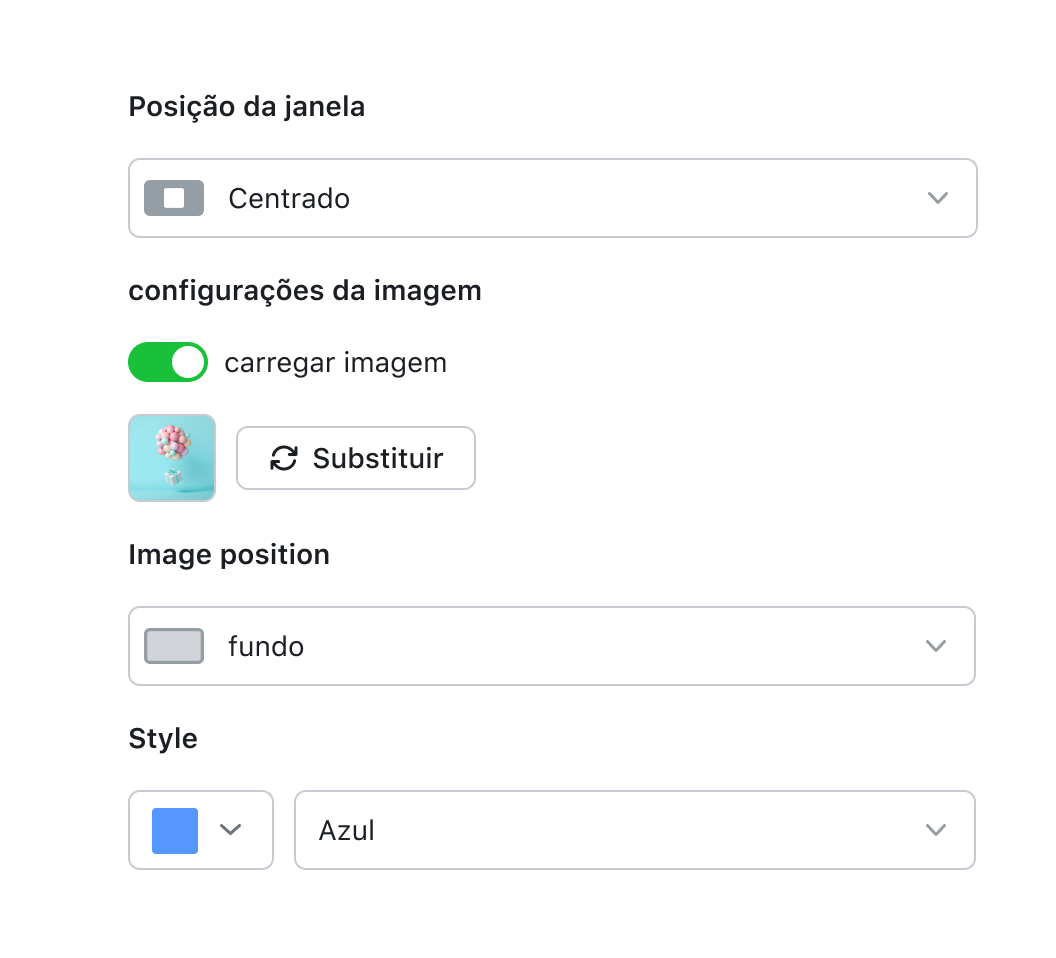This screenshot has height=958, width=1056.
Task: Click the "Centrado" selected value text
Action: (289, 198)
